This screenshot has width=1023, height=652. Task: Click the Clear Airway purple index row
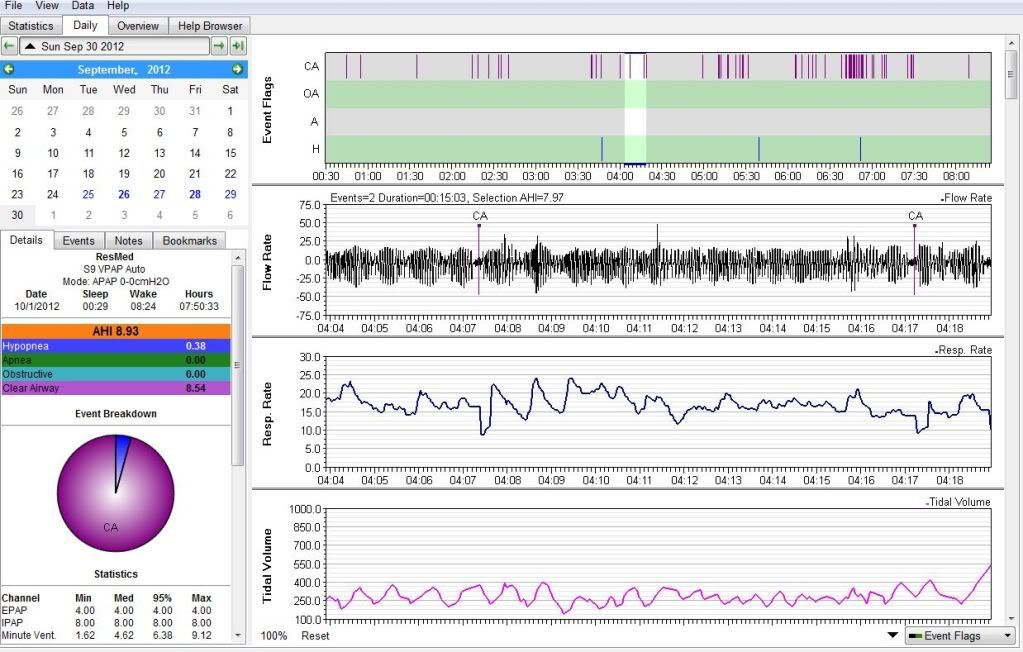(x=115, y=388)
